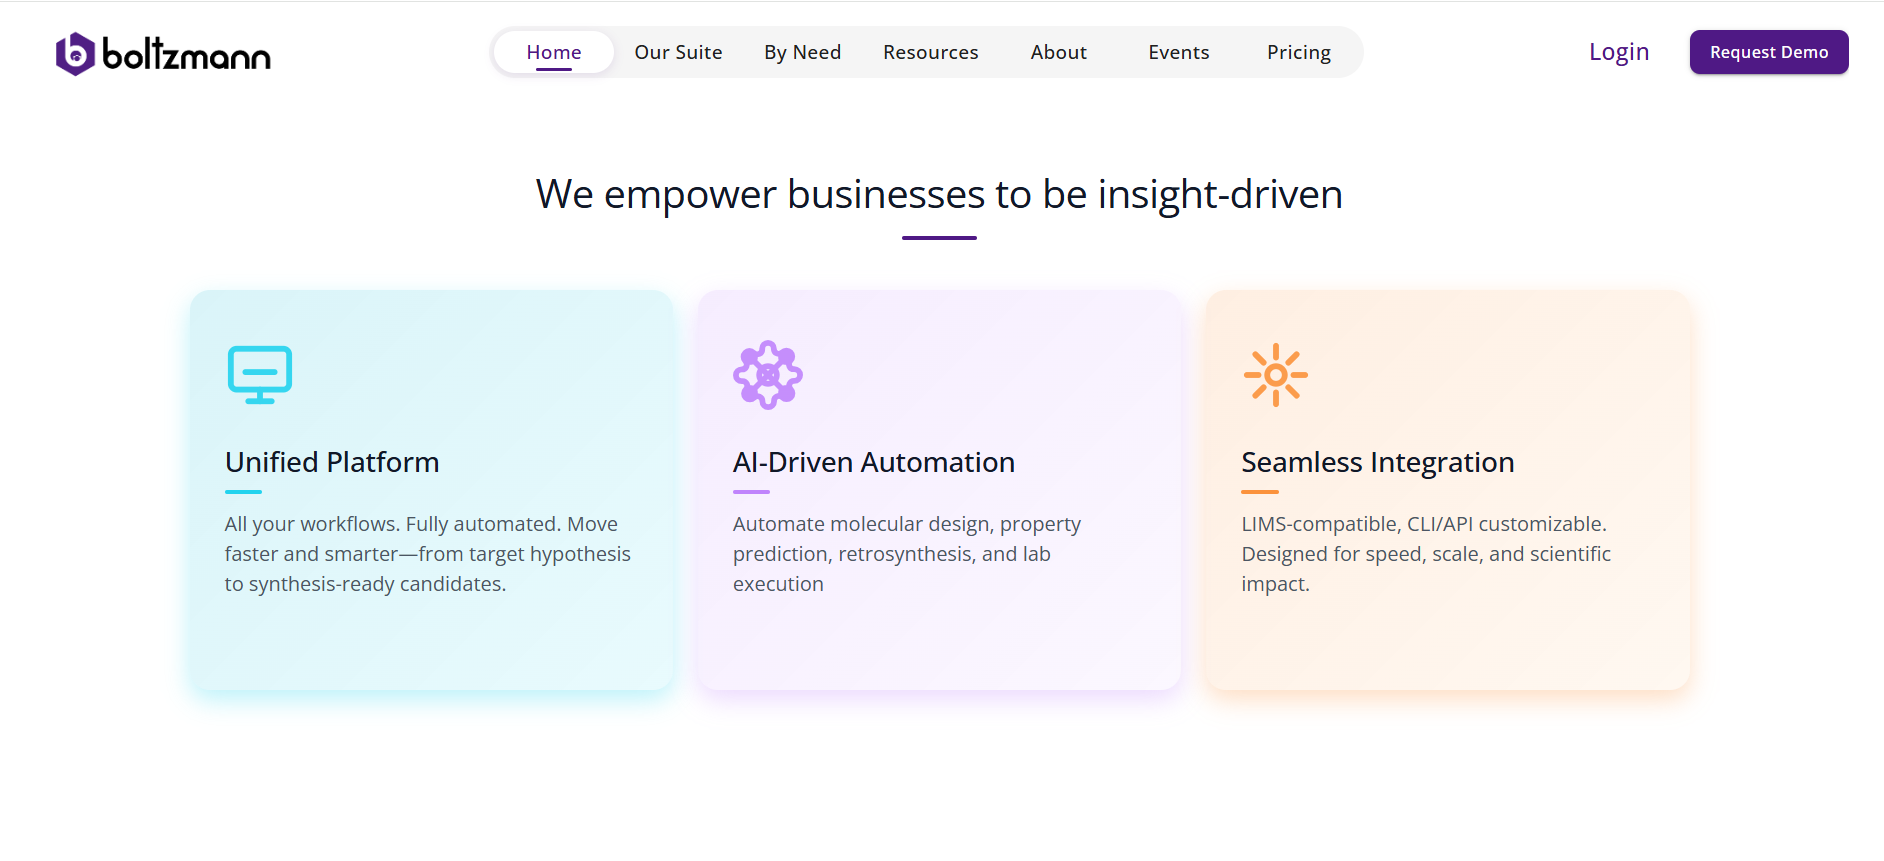Select the AI-Driven Automation card heading
1884x861 pixels.
tap(874, 462)
